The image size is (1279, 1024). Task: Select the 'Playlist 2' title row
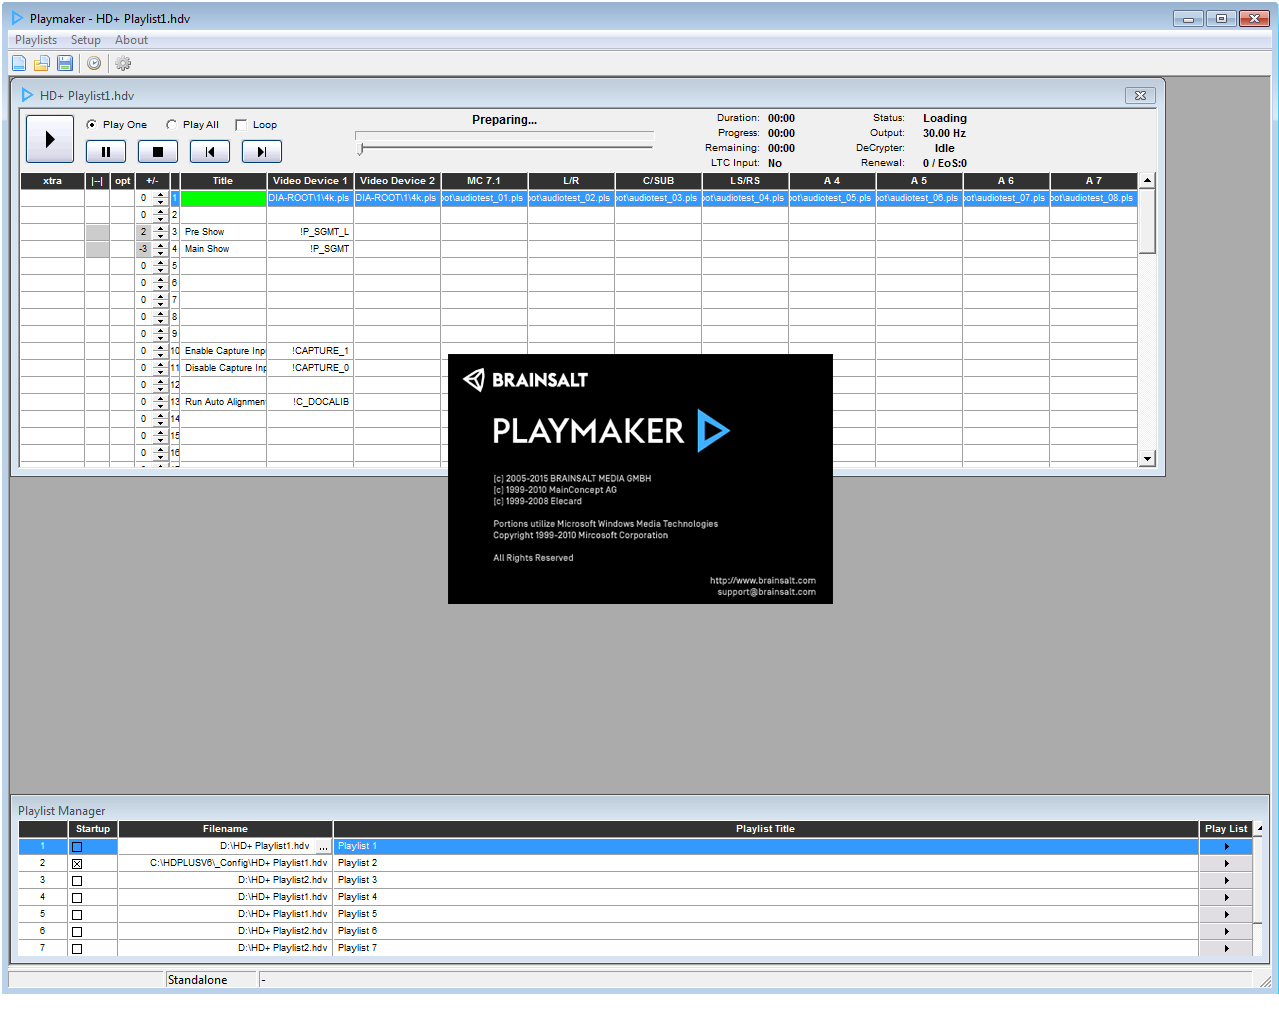765,864
